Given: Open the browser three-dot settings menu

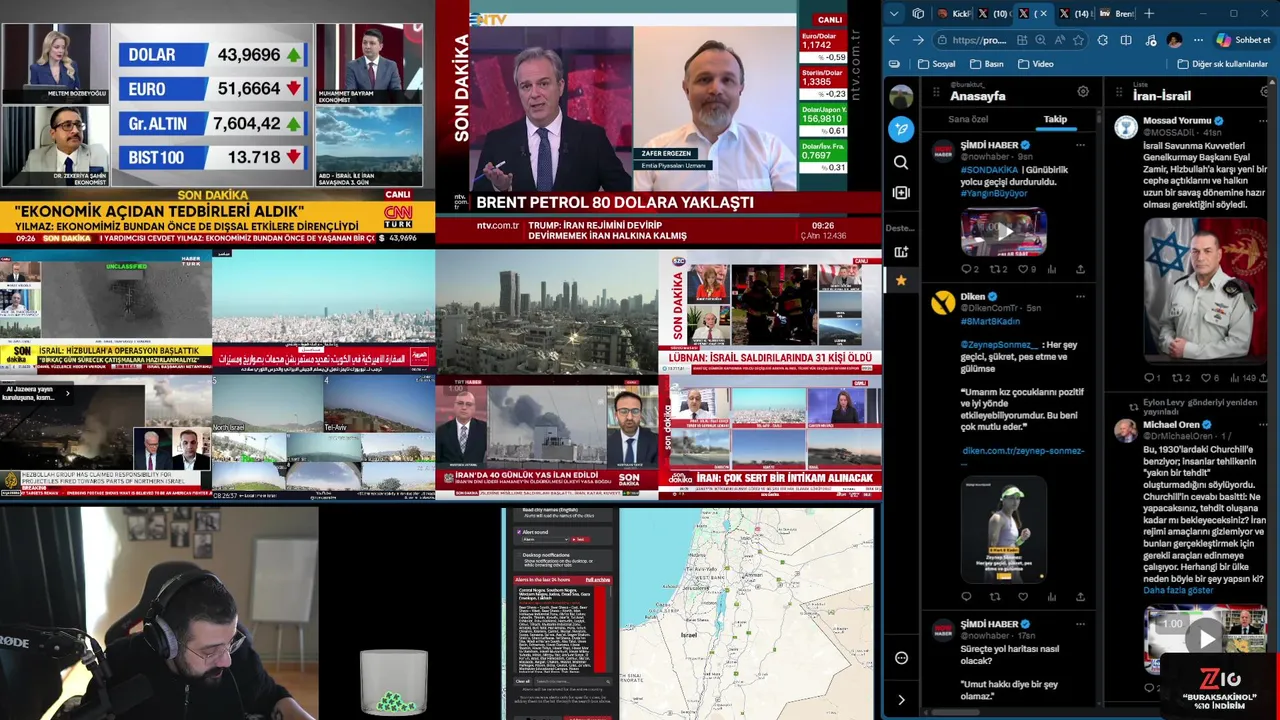Looking at the screenshot, I should point(1198,40).
